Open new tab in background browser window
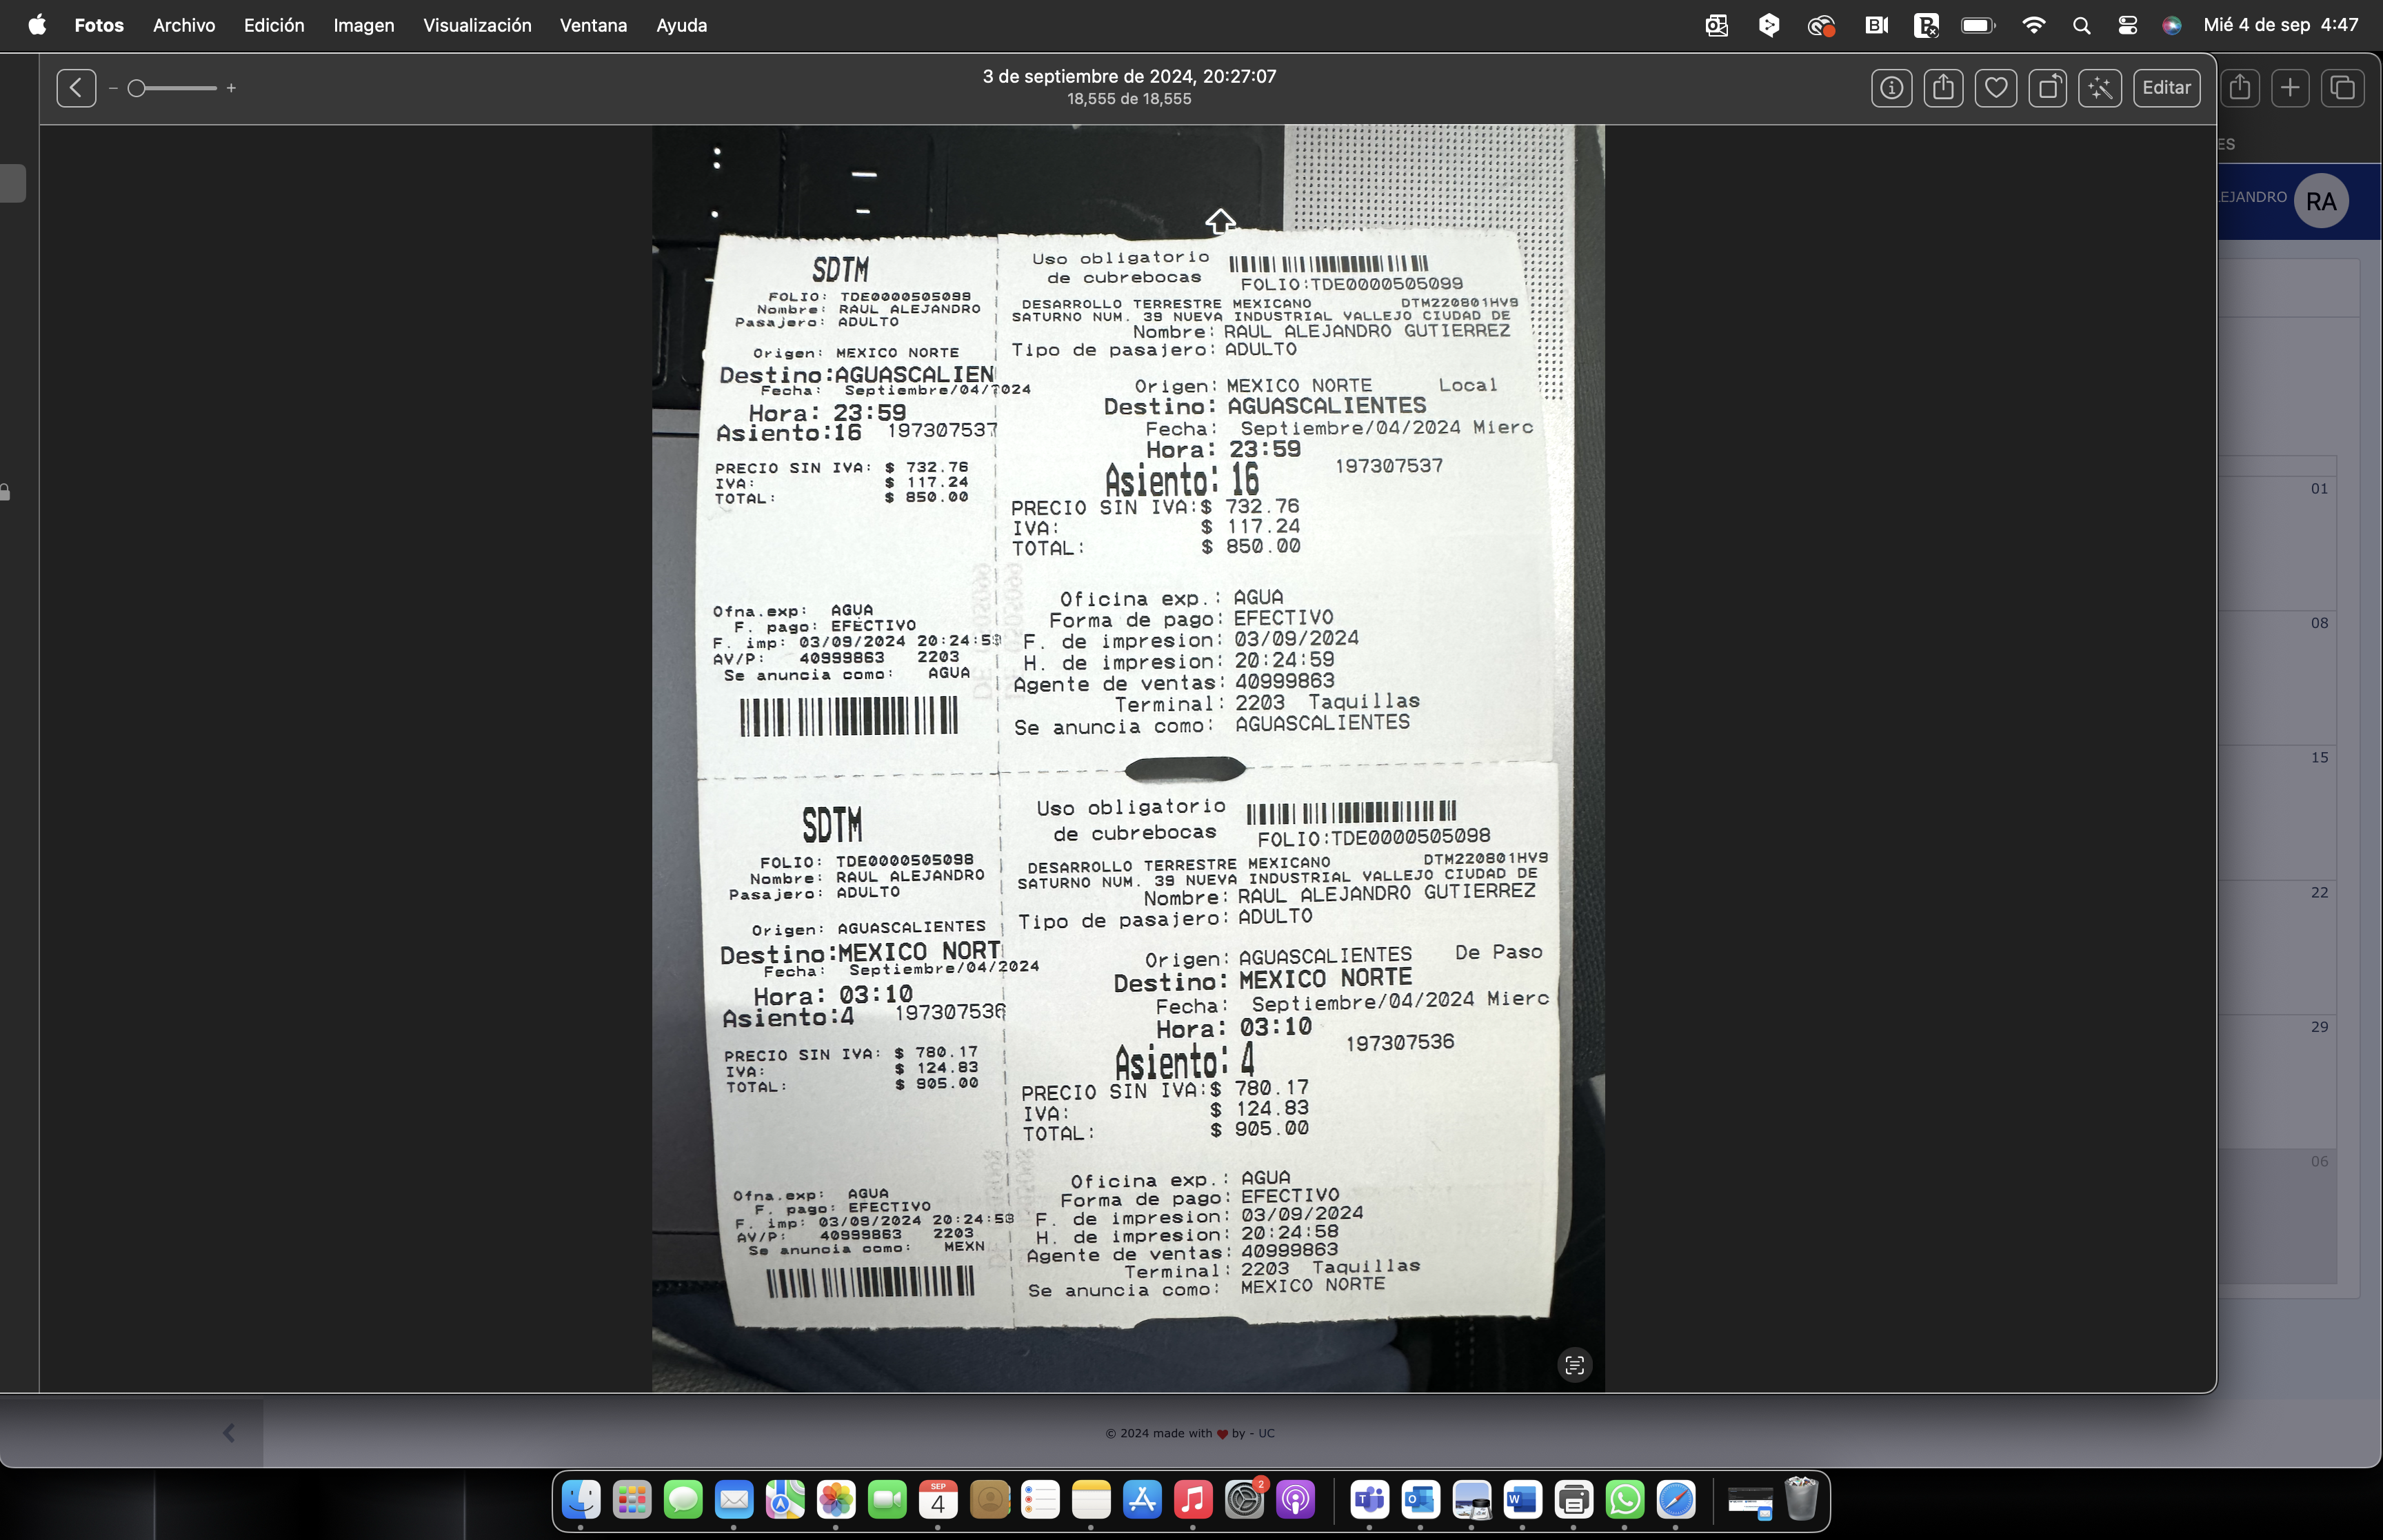Screen dimensions: 2383x1540 pos(2290,88)
